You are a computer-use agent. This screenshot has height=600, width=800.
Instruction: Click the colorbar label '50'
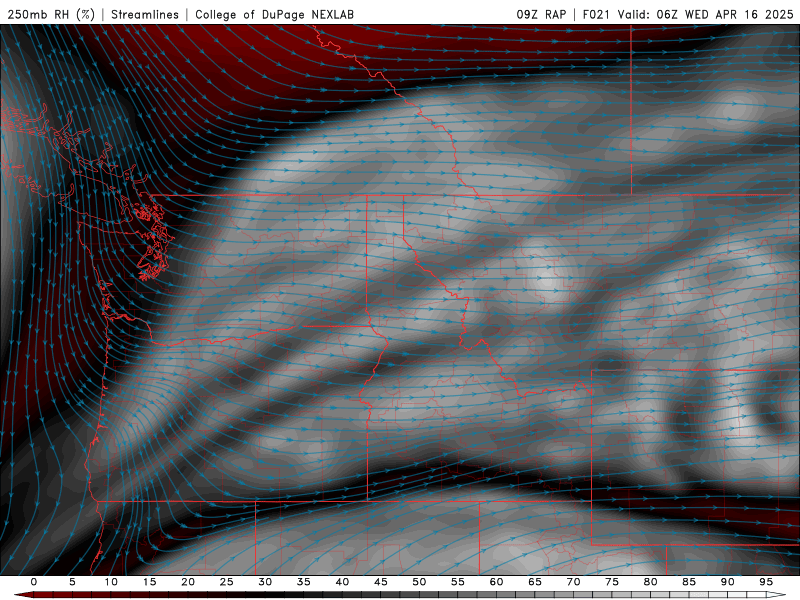pyautogui.click(x=419, y=582)
